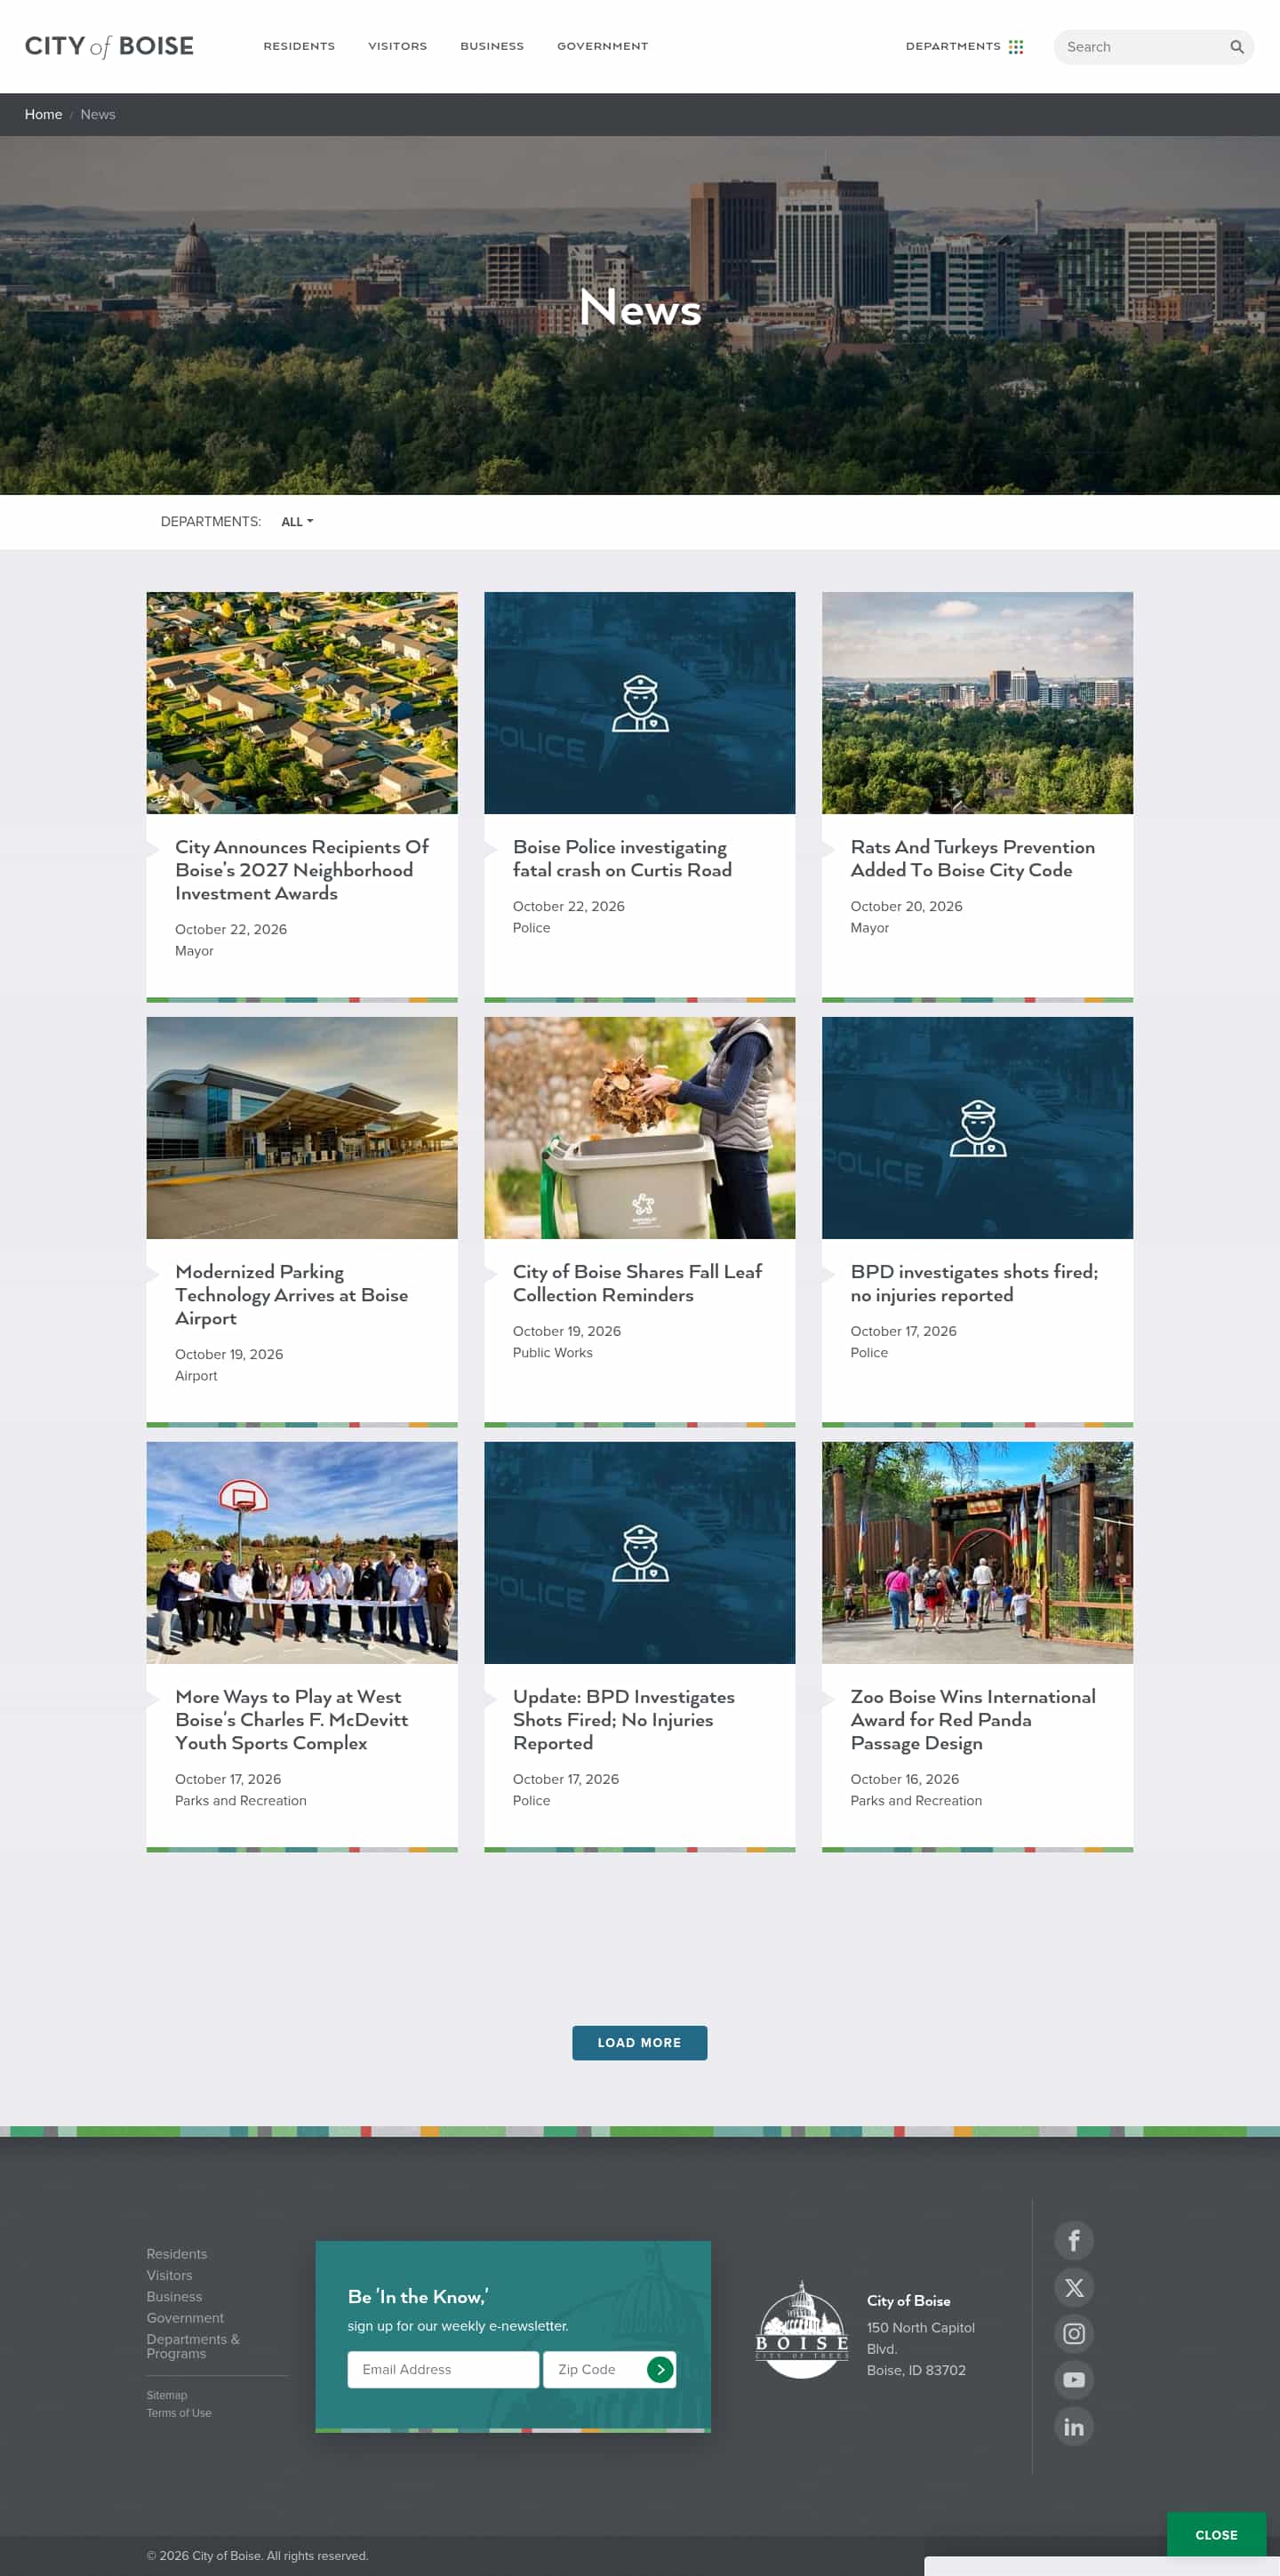The width and height of the screenshot is (1280, 2576).
Task: Open the YouTube social icon
Action: 1074,2379
